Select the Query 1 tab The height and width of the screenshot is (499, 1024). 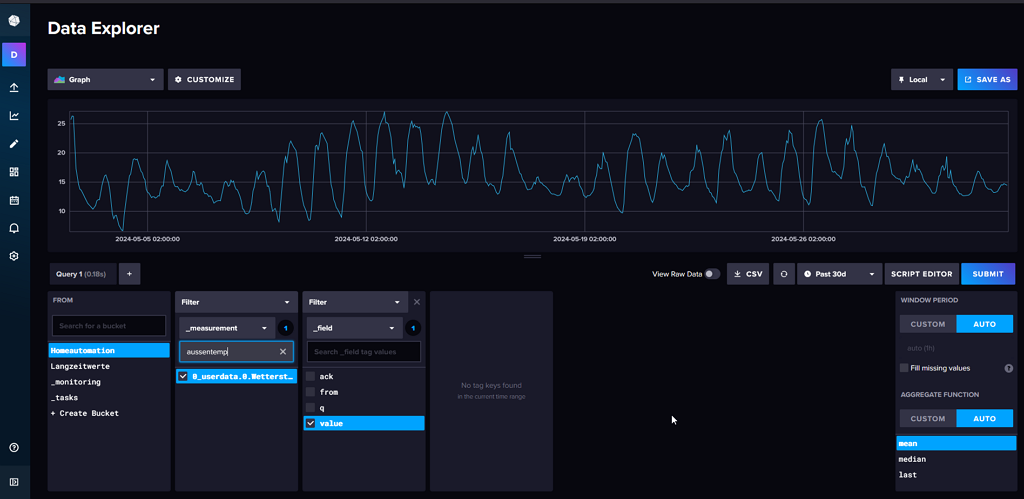[x=82, y=273]
